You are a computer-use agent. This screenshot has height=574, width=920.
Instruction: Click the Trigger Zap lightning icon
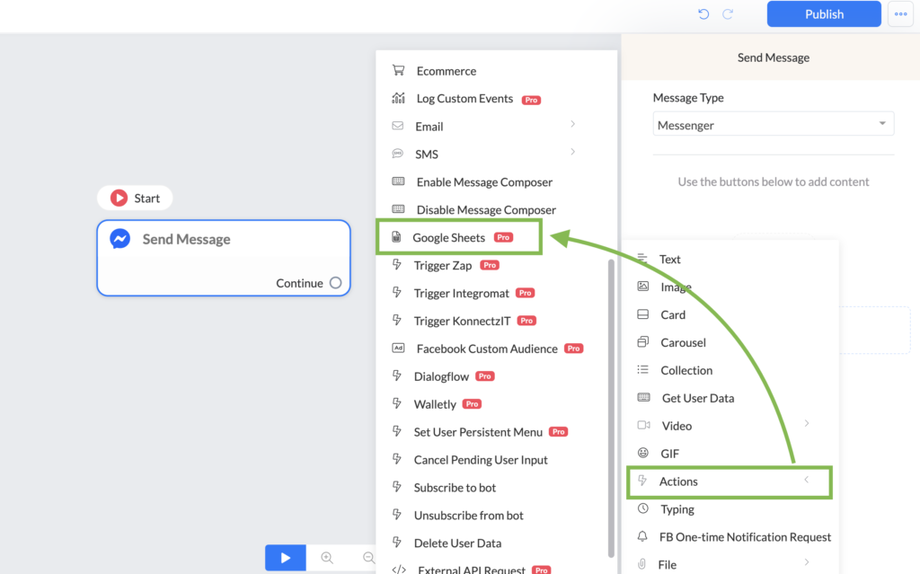click(397, 265)
